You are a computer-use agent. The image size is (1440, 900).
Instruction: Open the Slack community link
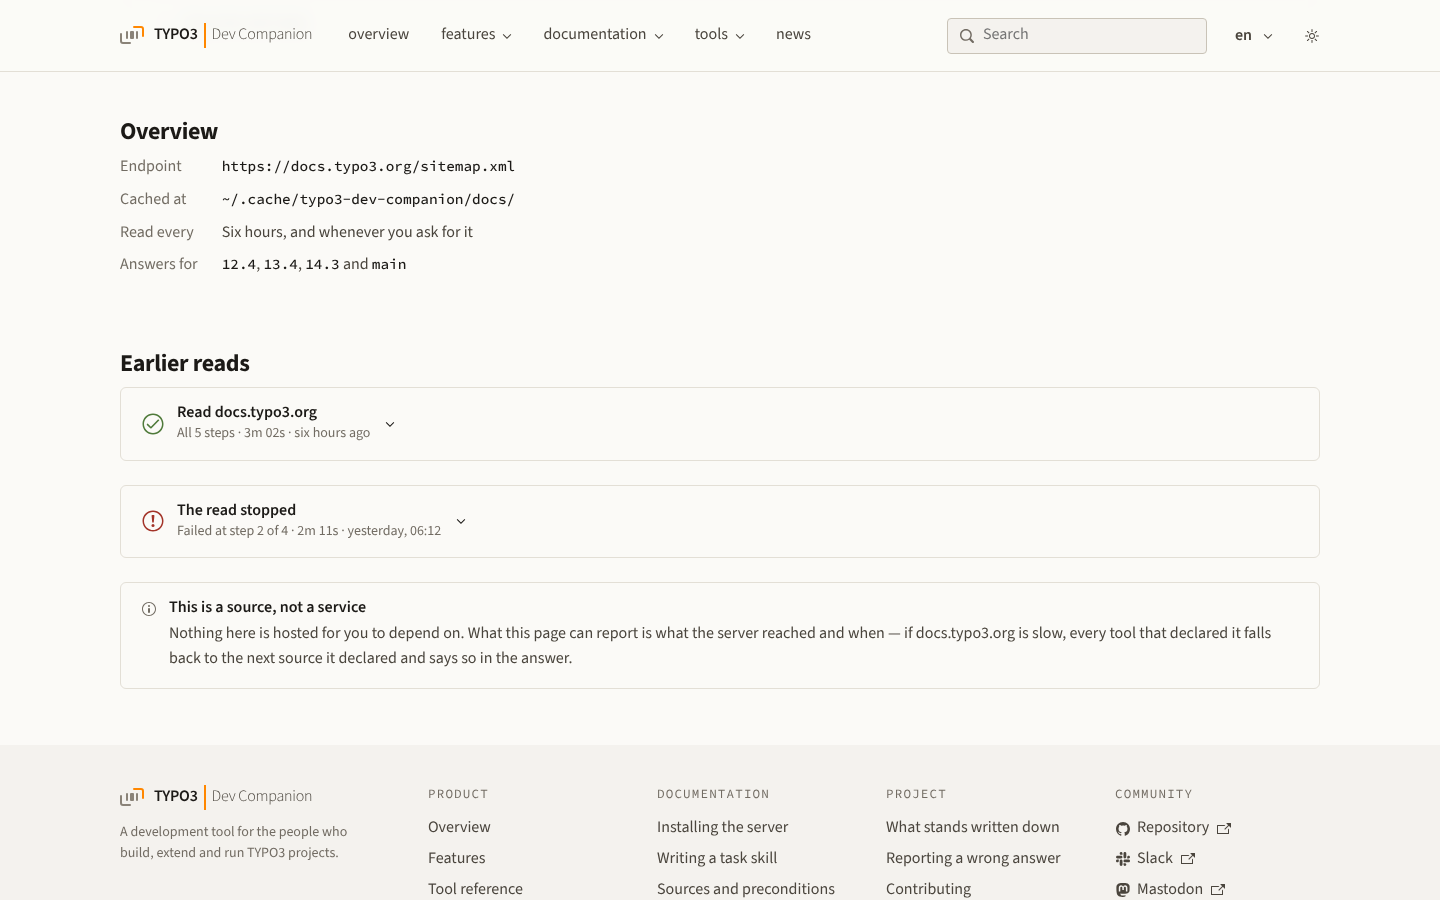(1155, 858)
